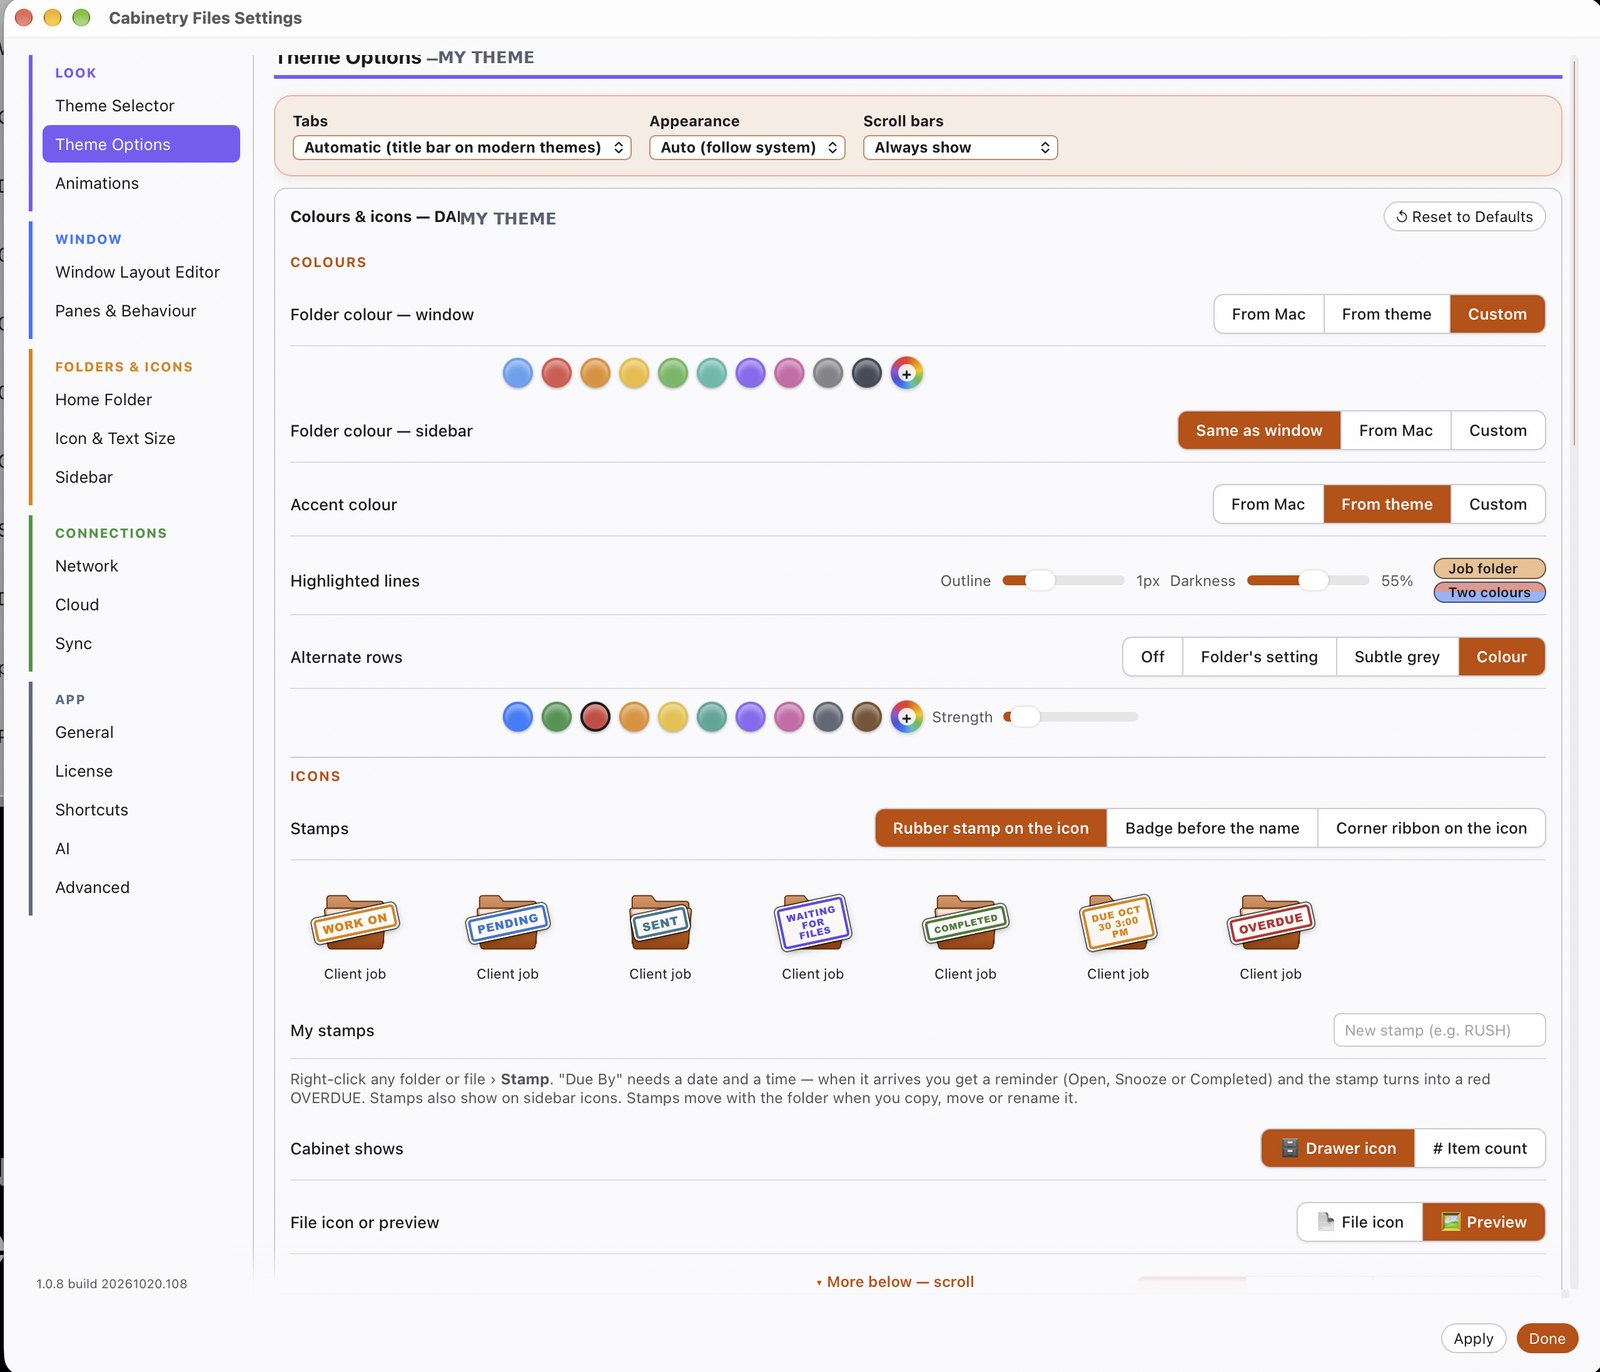The height and width of the screenshot is (1372, 1600).
Task: Click the Two colours highlight preview pill
Action: tap(1489, 592)
